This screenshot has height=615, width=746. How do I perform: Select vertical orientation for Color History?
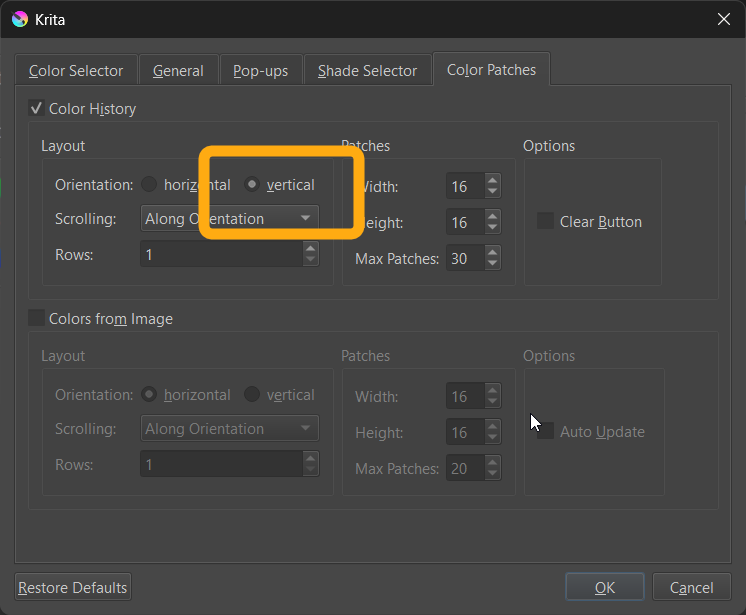coord(253,185)
